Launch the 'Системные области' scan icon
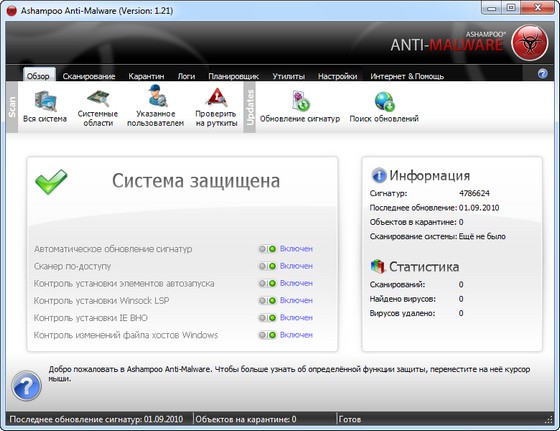Screen dimensions: 560x431 98,98
